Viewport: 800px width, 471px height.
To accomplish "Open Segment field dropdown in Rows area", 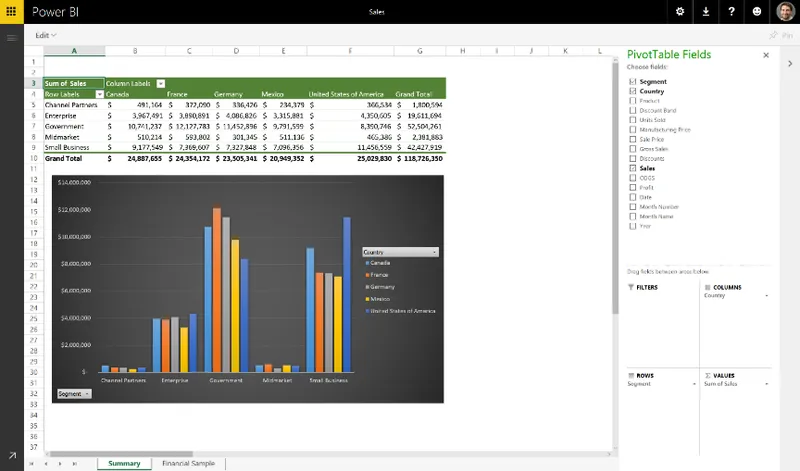I will tap(694, 384).
